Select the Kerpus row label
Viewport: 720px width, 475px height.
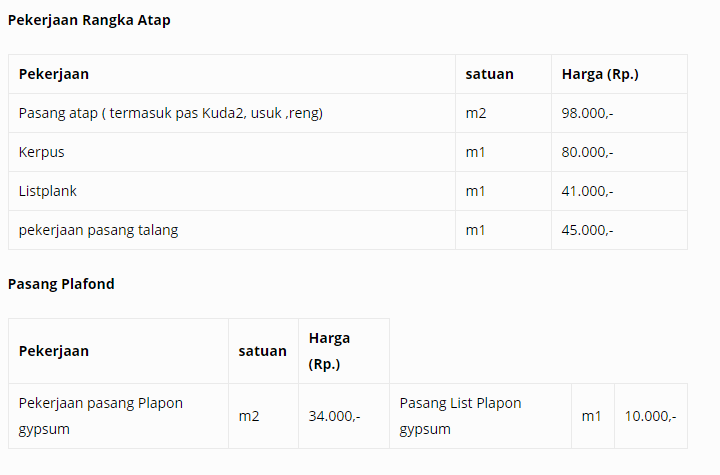click(41, 153)
